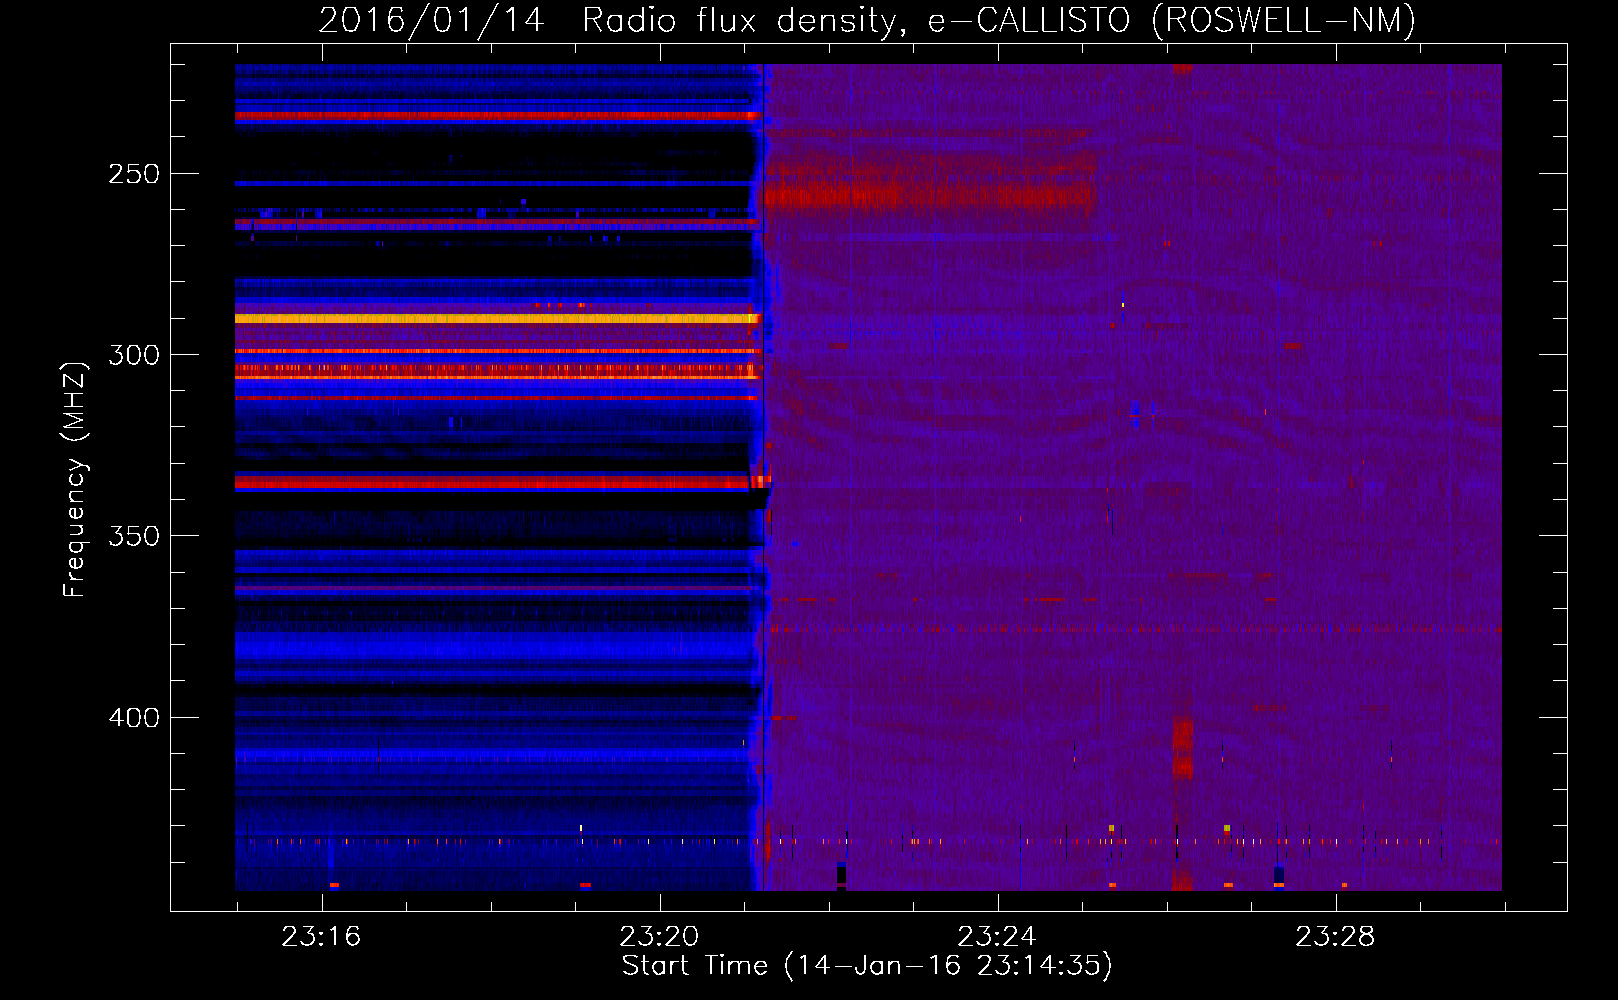Click the 250 frequency tick label
The image size is (1618, 1000).
point(134,174)
